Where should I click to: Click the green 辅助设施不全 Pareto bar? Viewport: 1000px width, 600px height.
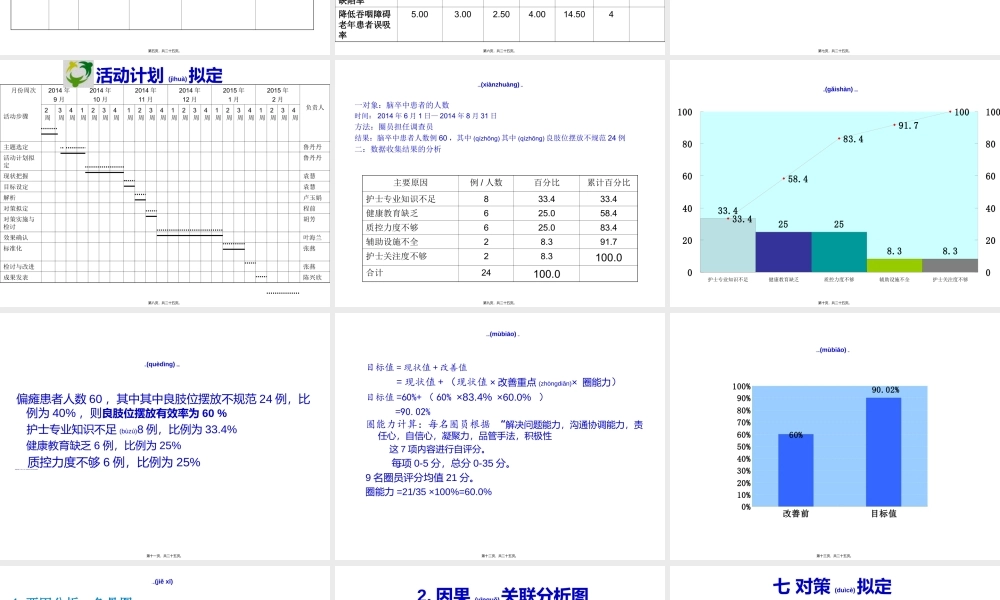894,266
